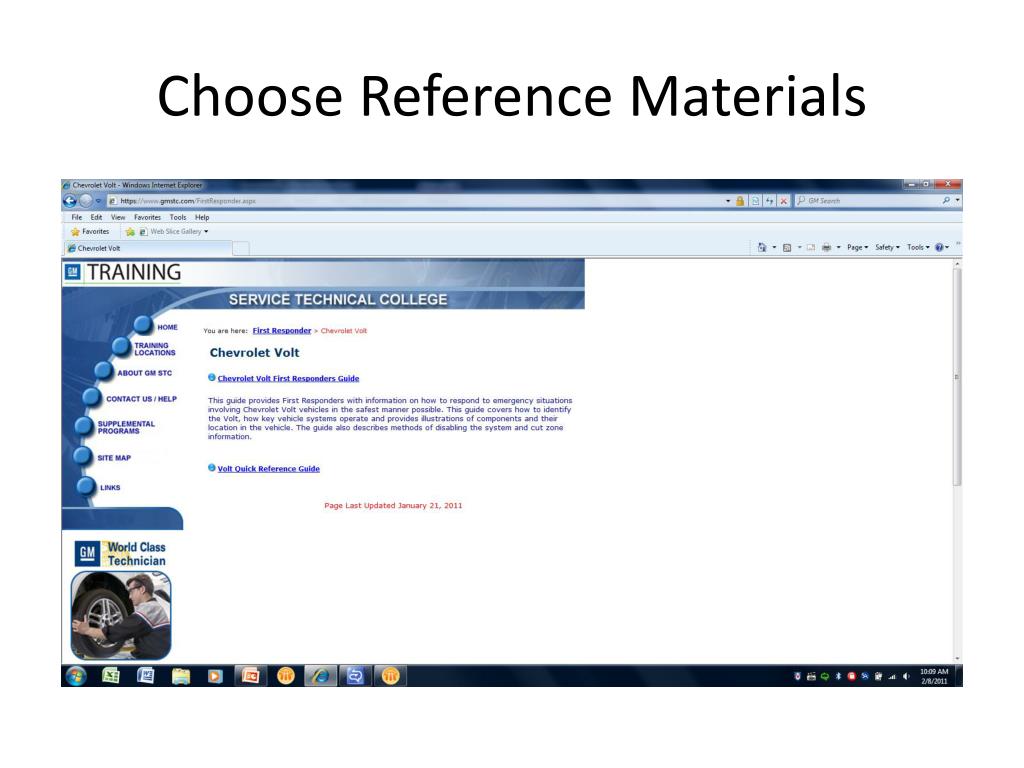Open the Page dropdown menu

point(857,248)
